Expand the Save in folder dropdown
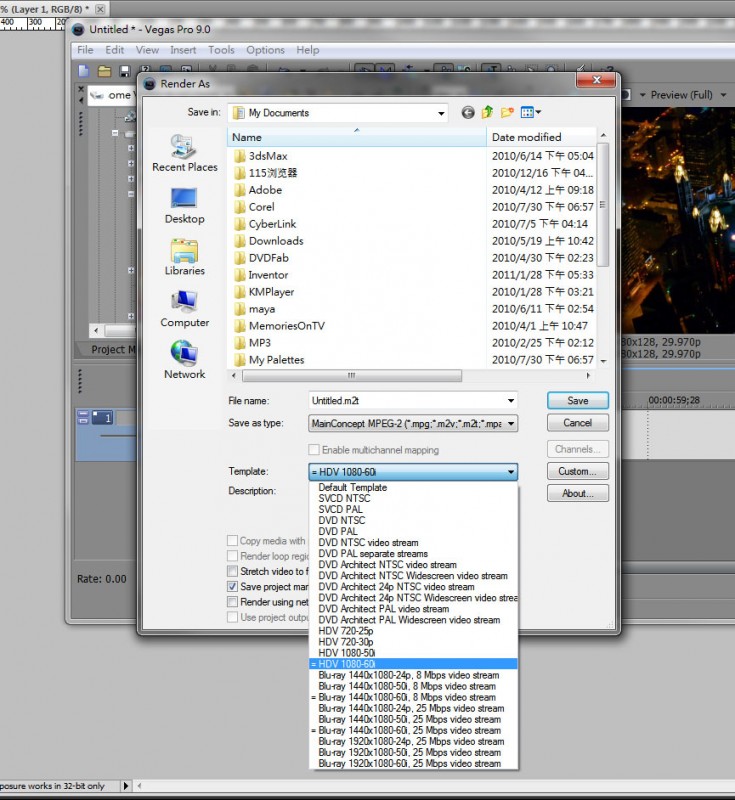Screen dimensions: 735x800 point(441,113)
